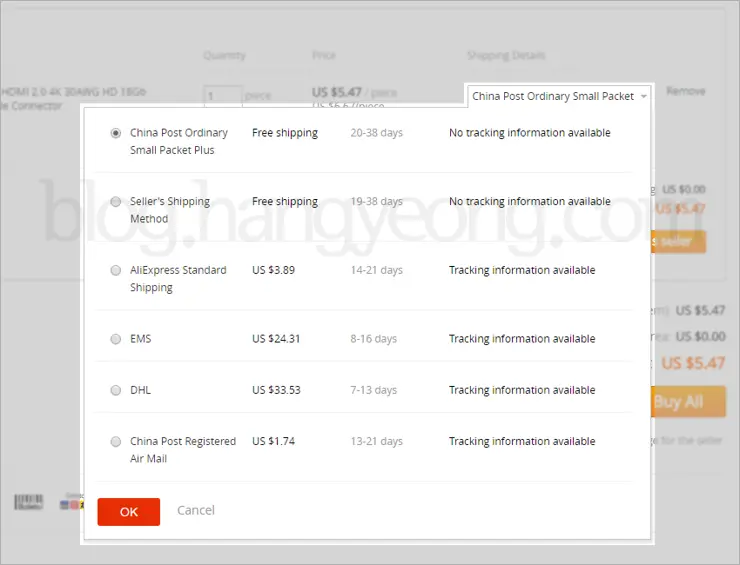Image resolution: width=740 pixels, height=565 pixels.
Task: Click the quantity input field
Action: pos(223,96)
